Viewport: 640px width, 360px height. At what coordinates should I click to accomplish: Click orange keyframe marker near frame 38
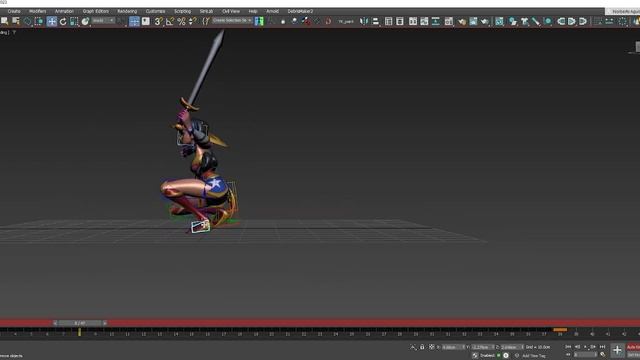(x=560, y=329)
